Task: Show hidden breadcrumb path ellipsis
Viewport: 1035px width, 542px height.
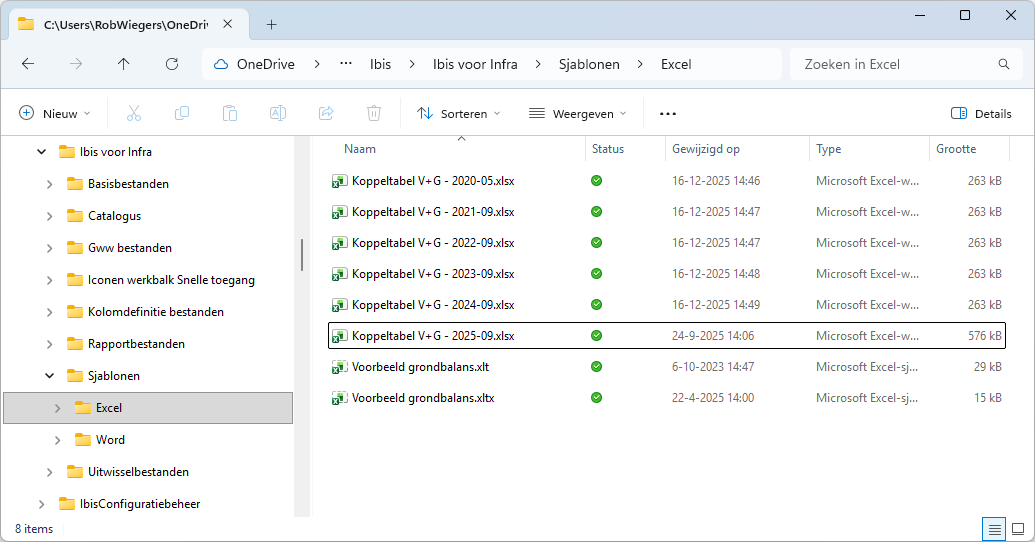Action: click(x=346, y=64)
